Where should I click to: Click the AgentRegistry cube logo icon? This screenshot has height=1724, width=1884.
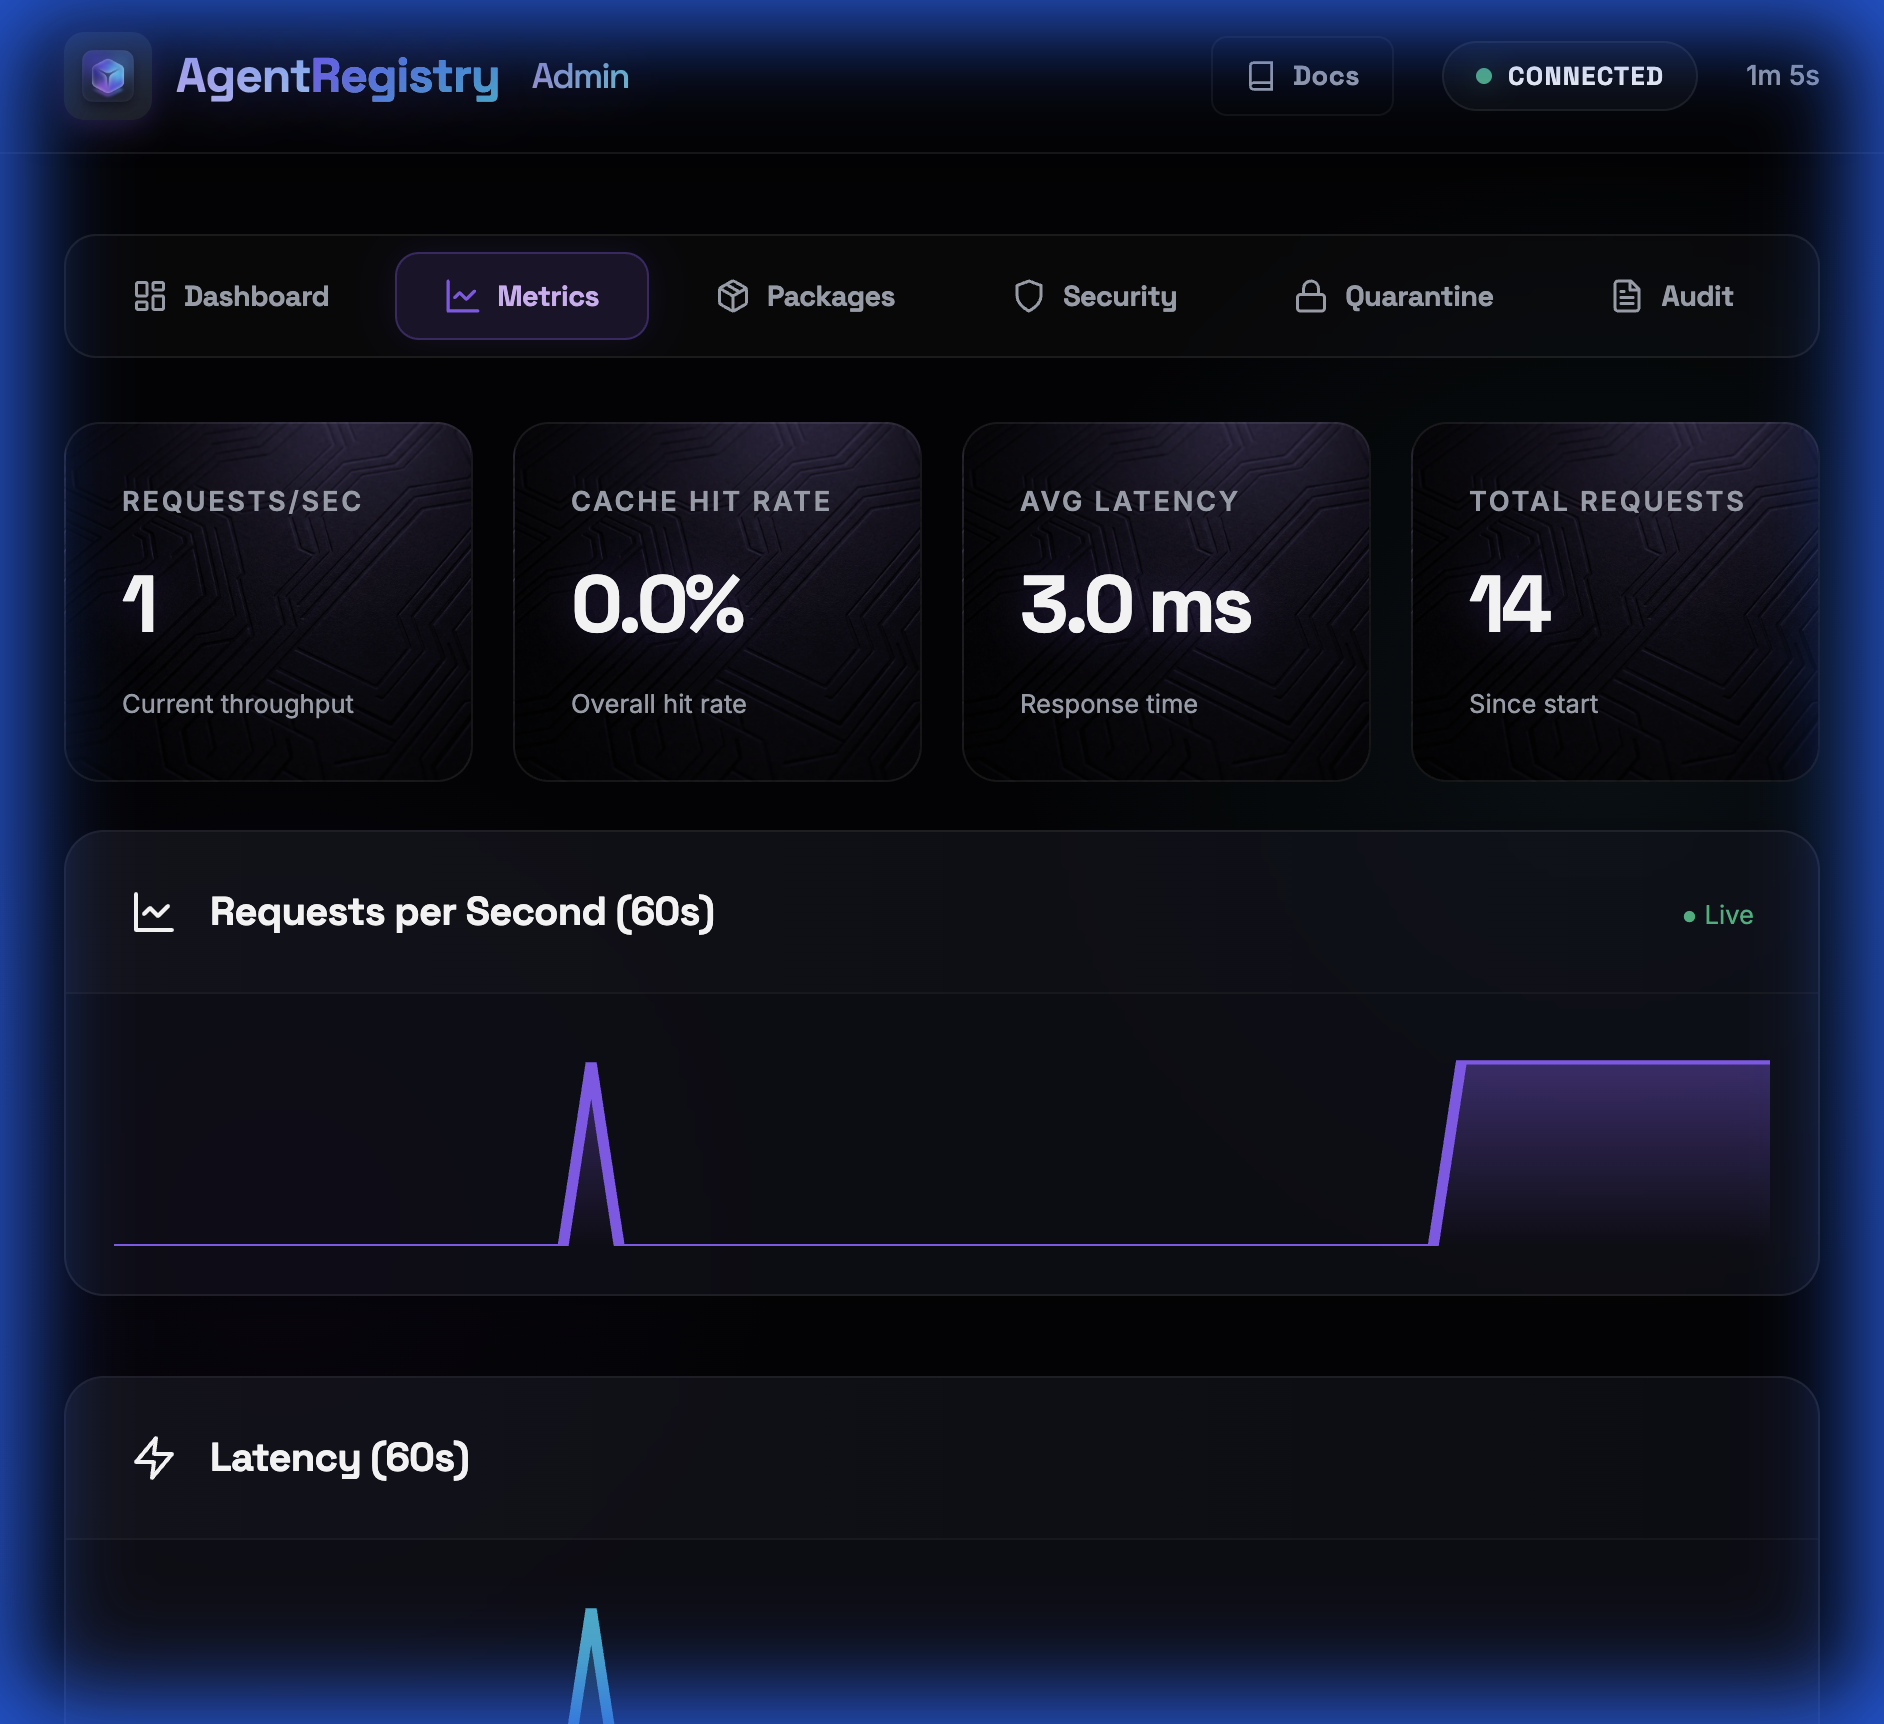coord(108,76)
